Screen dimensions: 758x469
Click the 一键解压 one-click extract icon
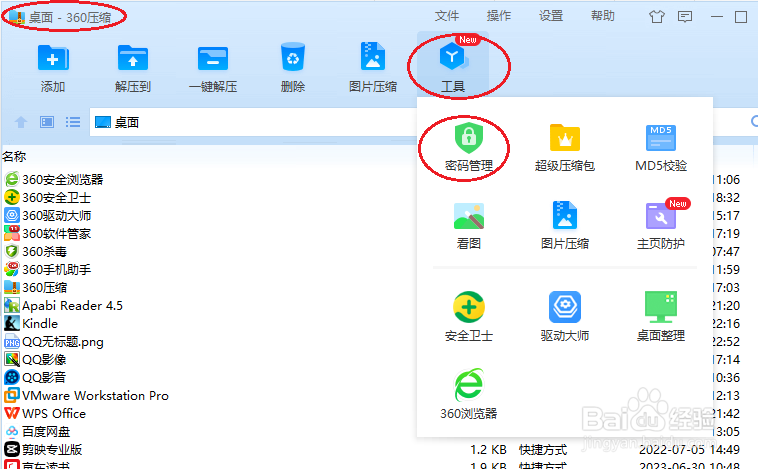(x=213, y=67)
